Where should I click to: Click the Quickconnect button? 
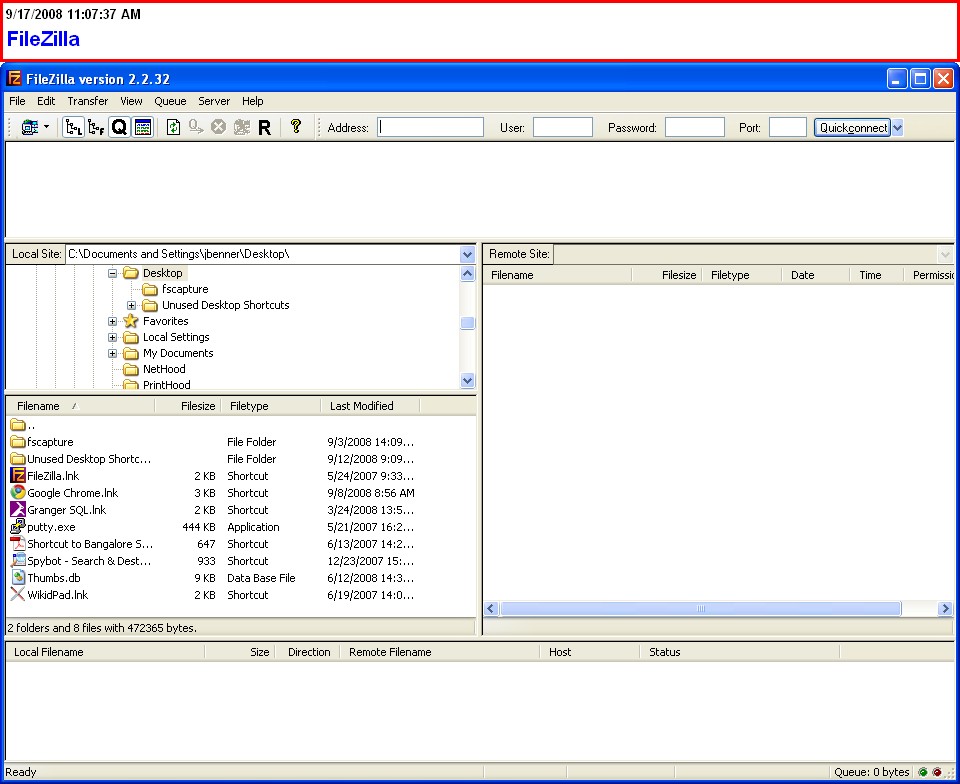pyautogui.click(x=852, y=128)
